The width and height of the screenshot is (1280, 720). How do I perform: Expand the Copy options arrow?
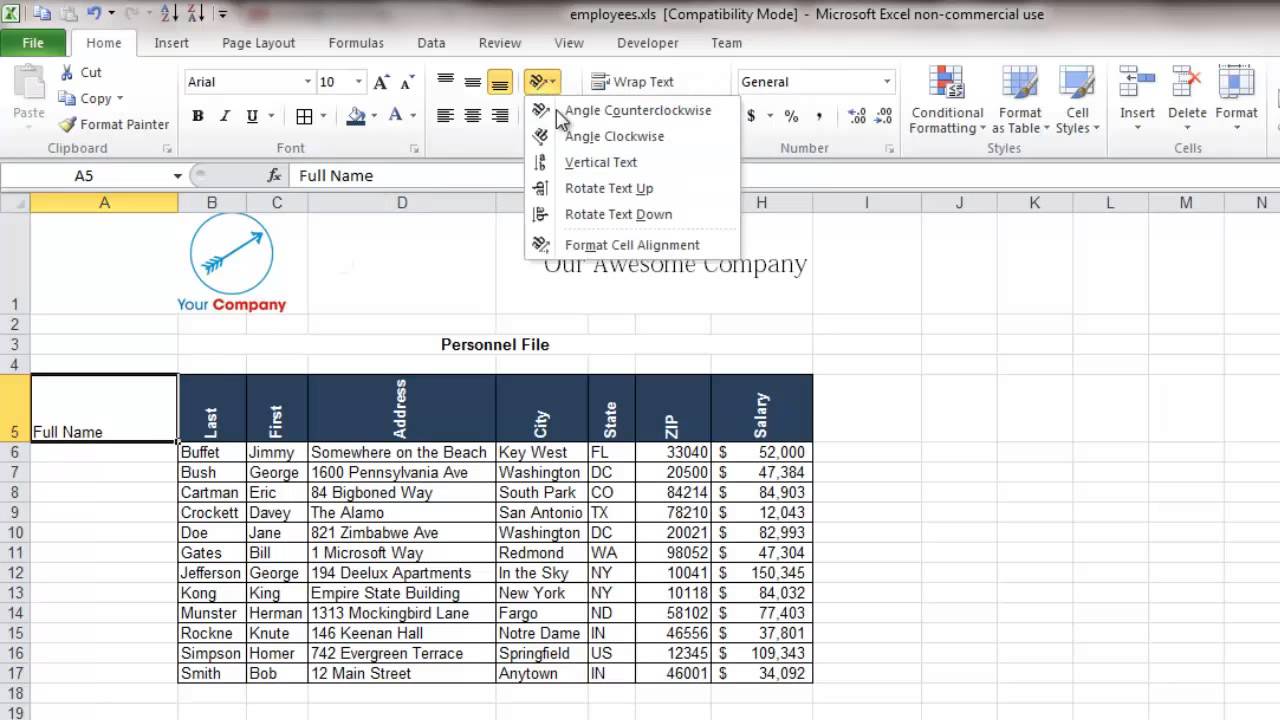pyautogui.click(x=120, y=98)
